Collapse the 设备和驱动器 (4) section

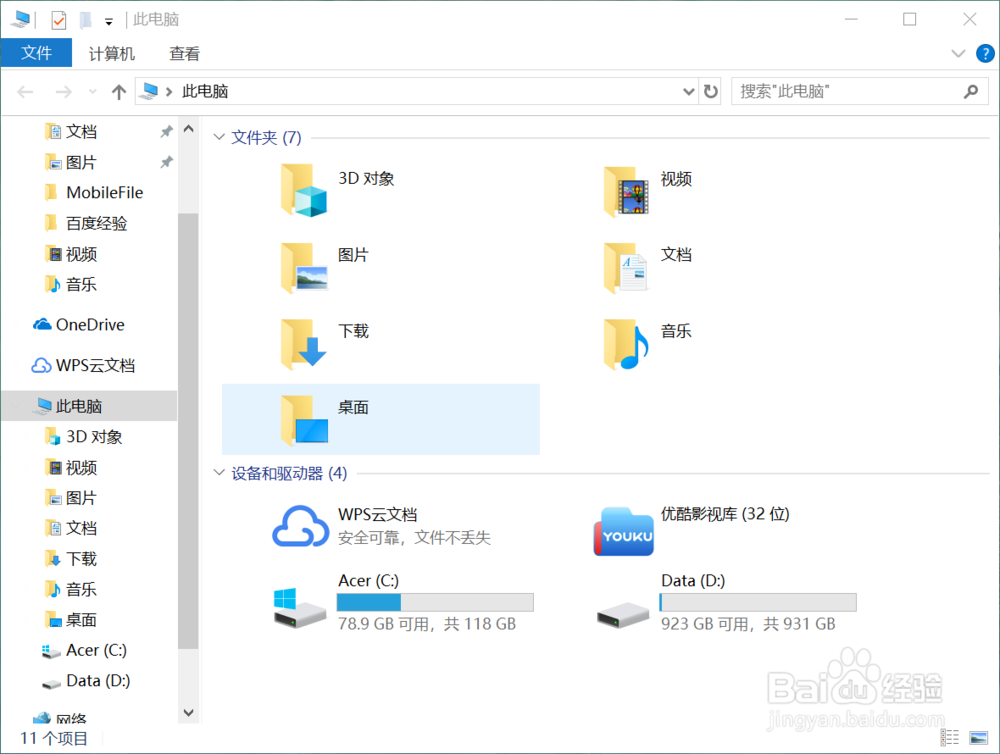[219, 473]
